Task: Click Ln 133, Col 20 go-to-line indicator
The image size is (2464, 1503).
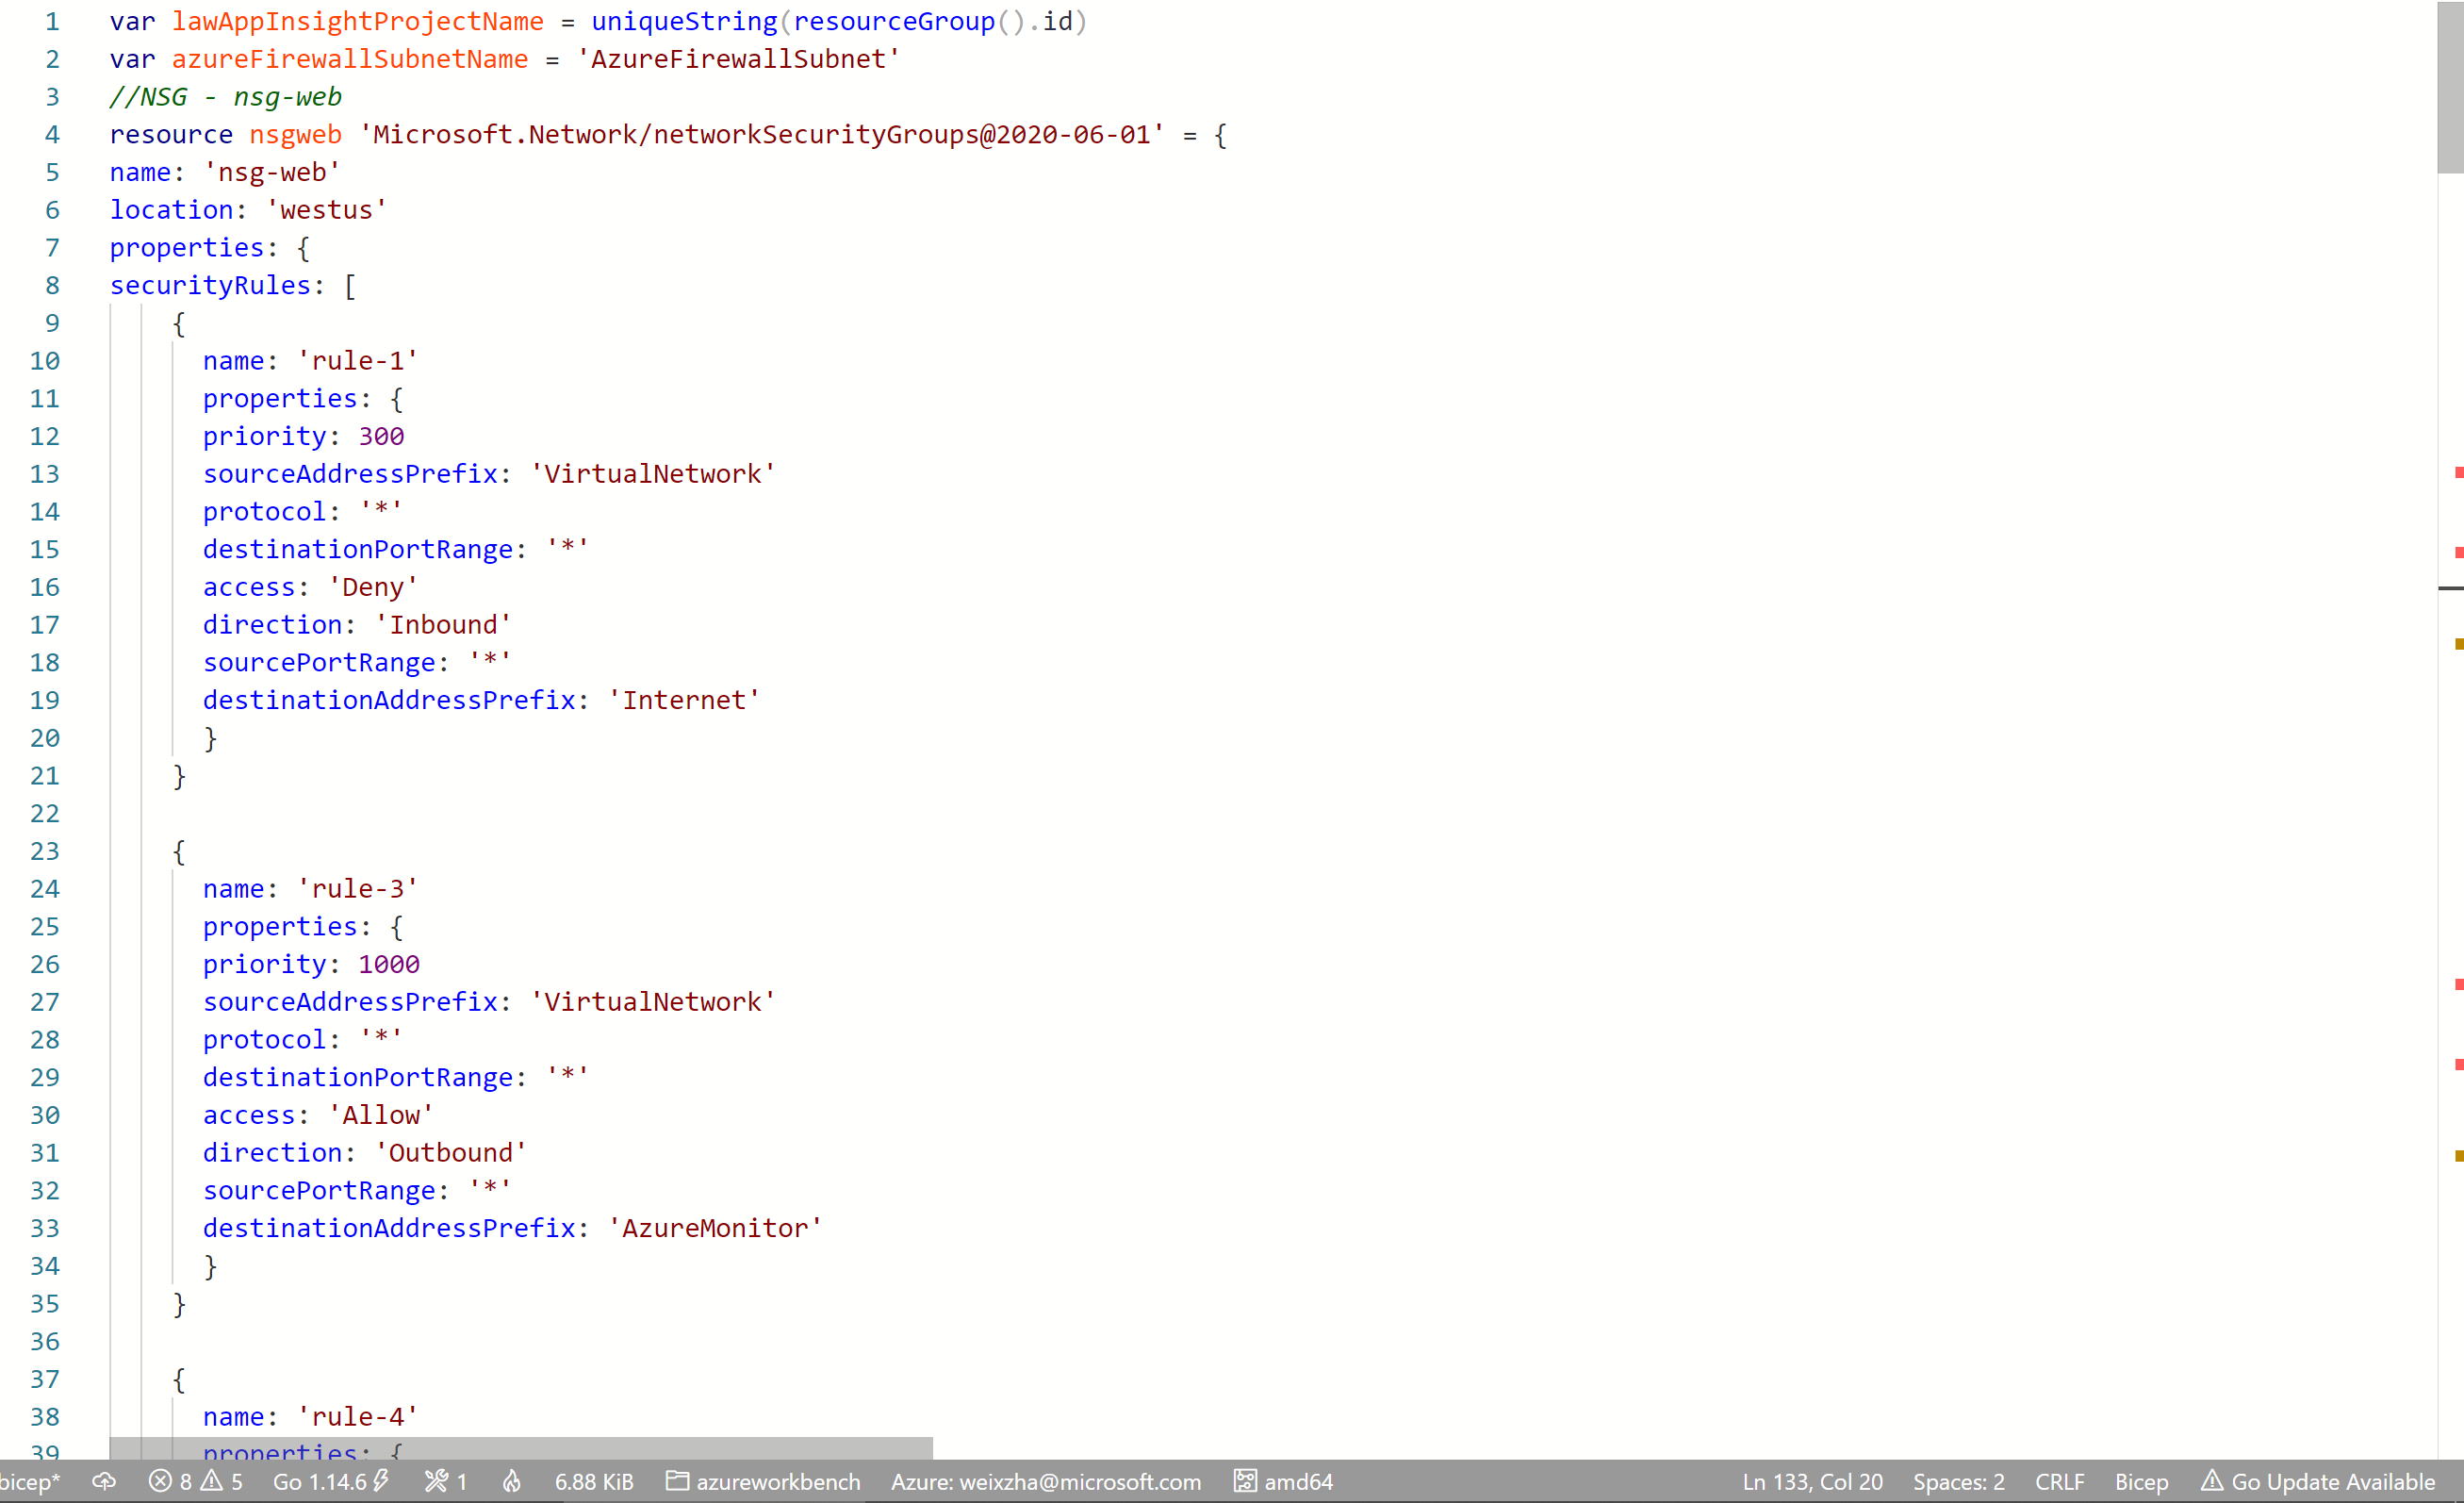Action: pos(1812,1481)
